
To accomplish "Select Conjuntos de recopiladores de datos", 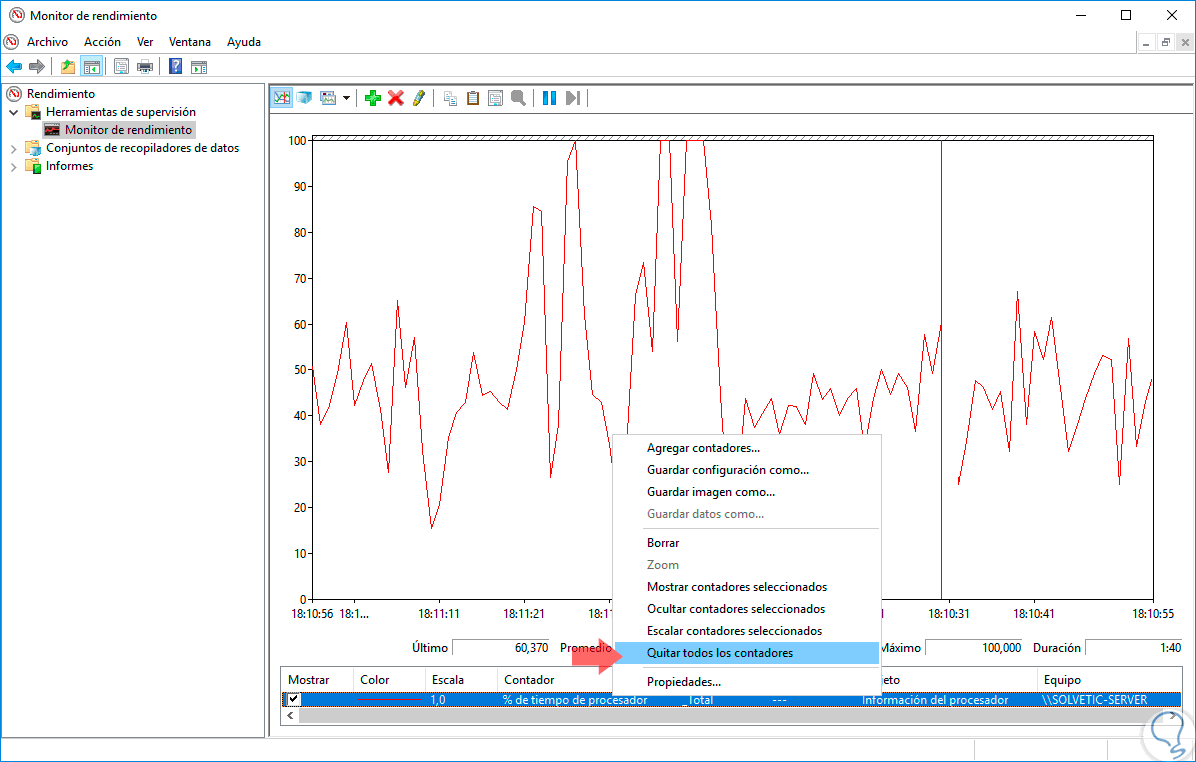I will point(143,148).
